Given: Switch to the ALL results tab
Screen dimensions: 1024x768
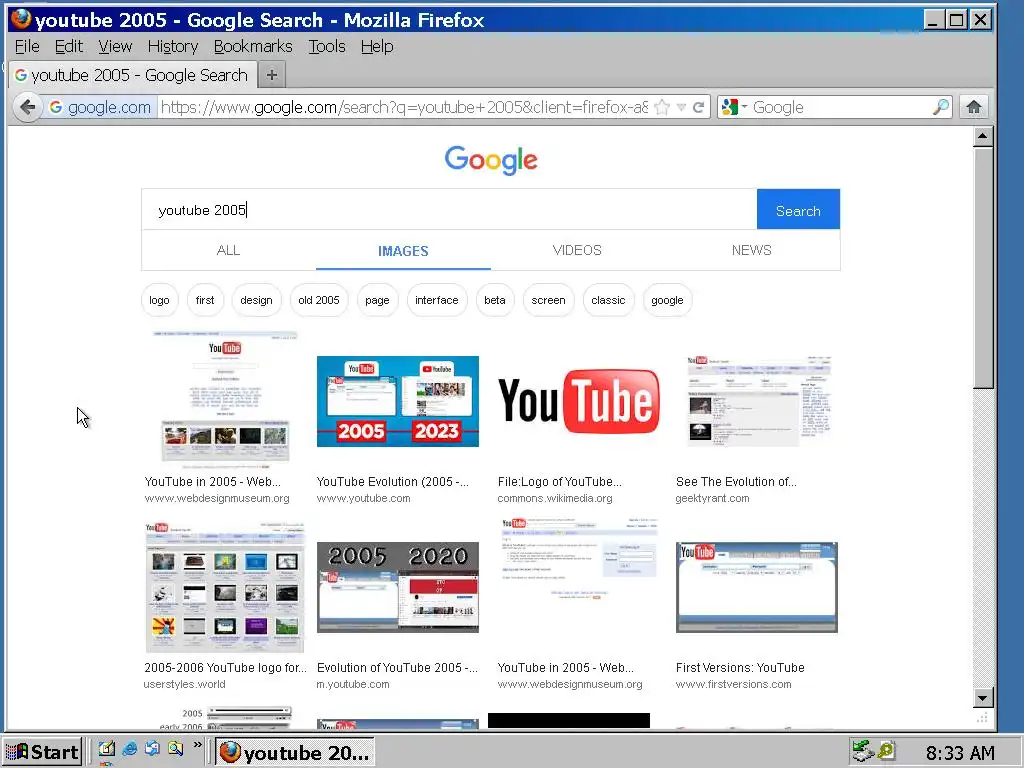Looking at the screenshot, I should tap(229, 250).
